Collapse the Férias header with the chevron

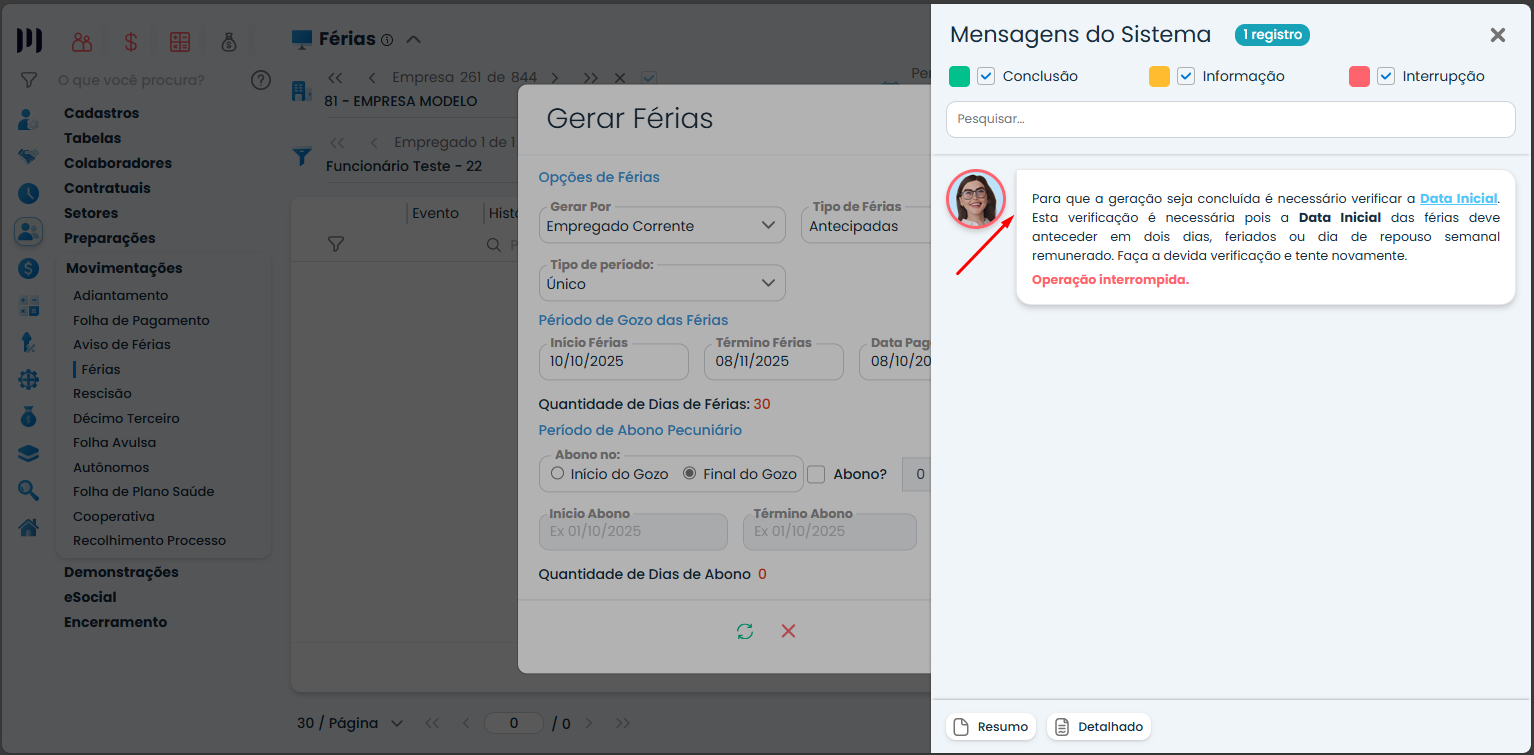413,39
